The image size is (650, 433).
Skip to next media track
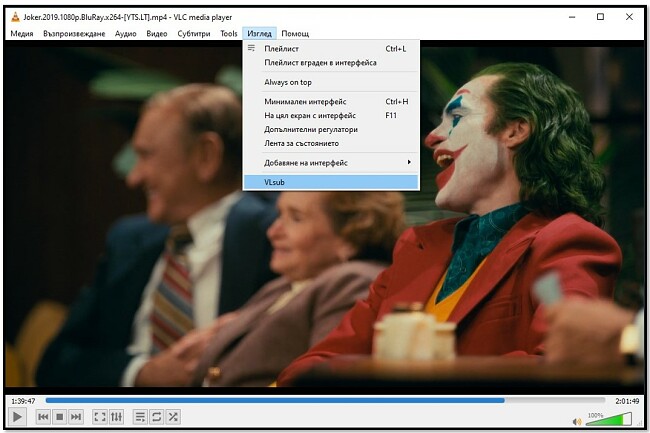tap(76, 417)
